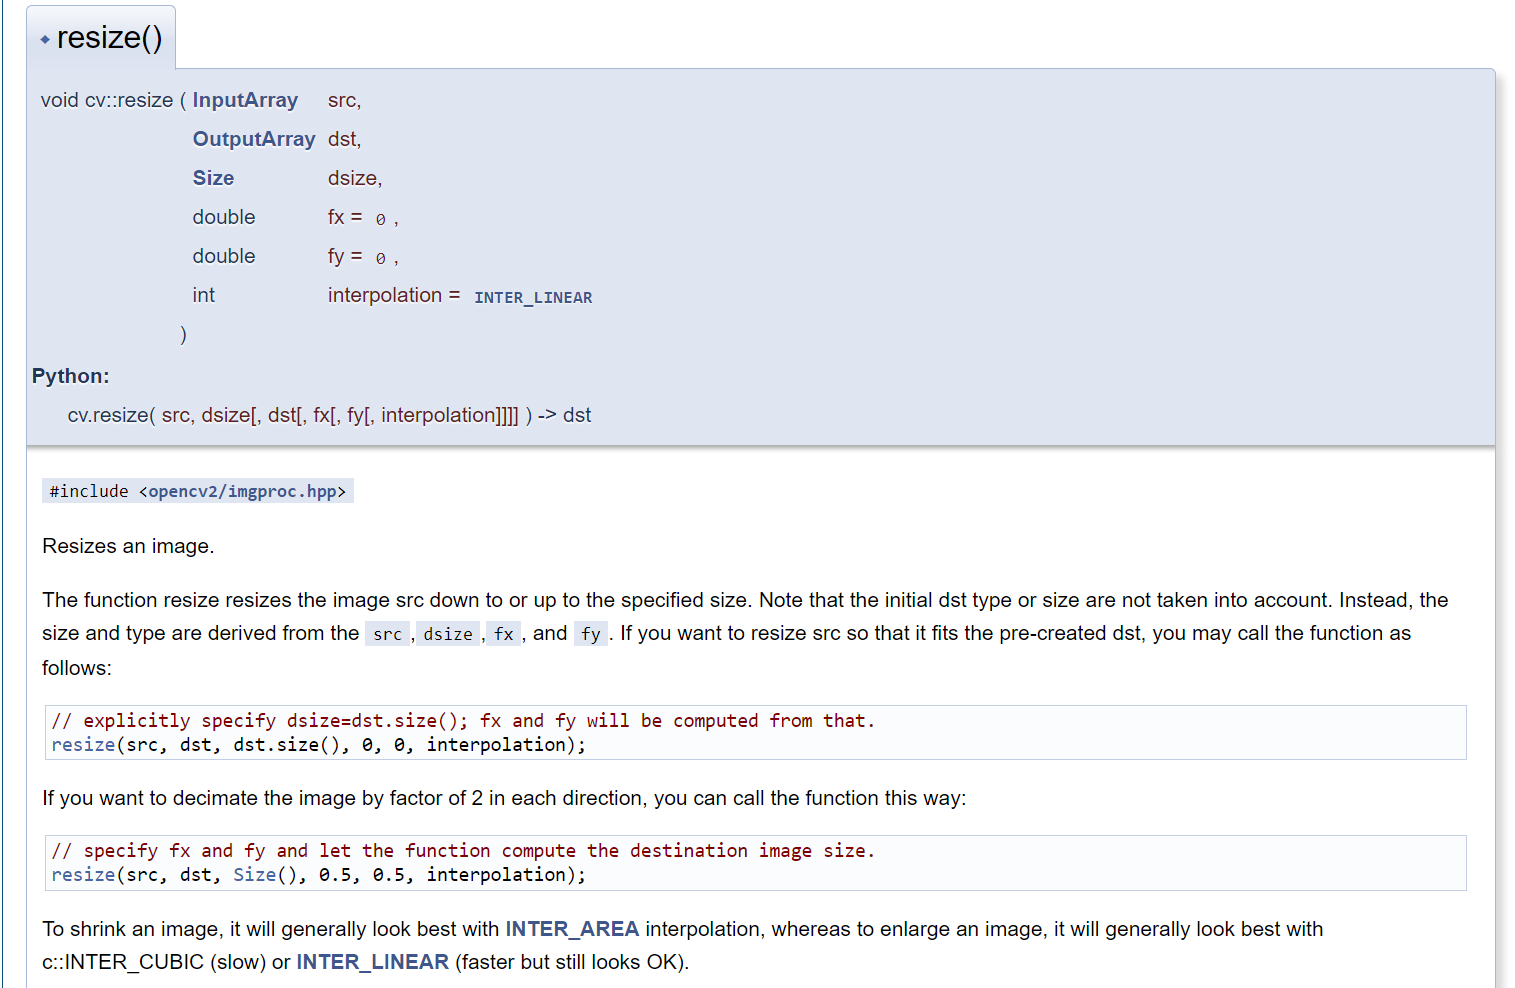The height and width of the screenshot is (988, 1515).
Task: Open the OutputArray type link
Action: [254, 139]
